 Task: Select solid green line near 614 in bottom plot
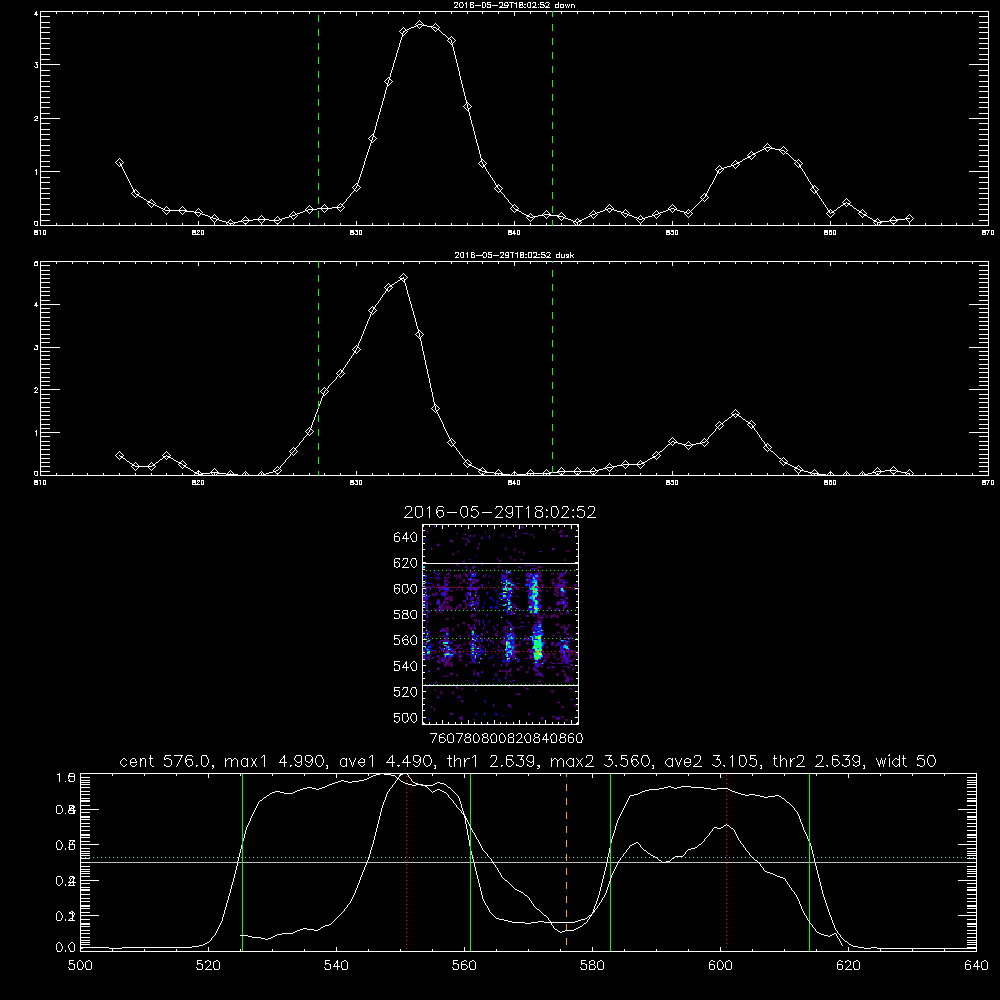[x=809, y=861]
